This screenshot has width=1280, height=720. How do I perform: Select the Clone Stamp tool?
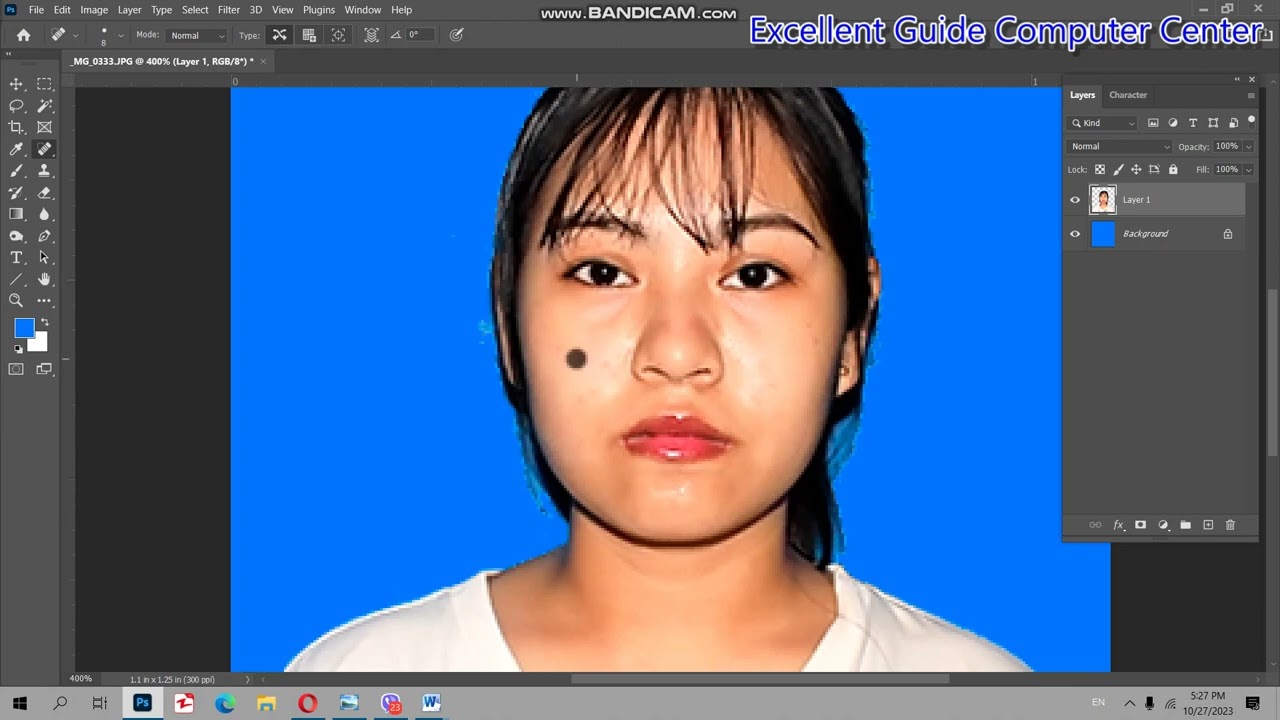point(44,171)
